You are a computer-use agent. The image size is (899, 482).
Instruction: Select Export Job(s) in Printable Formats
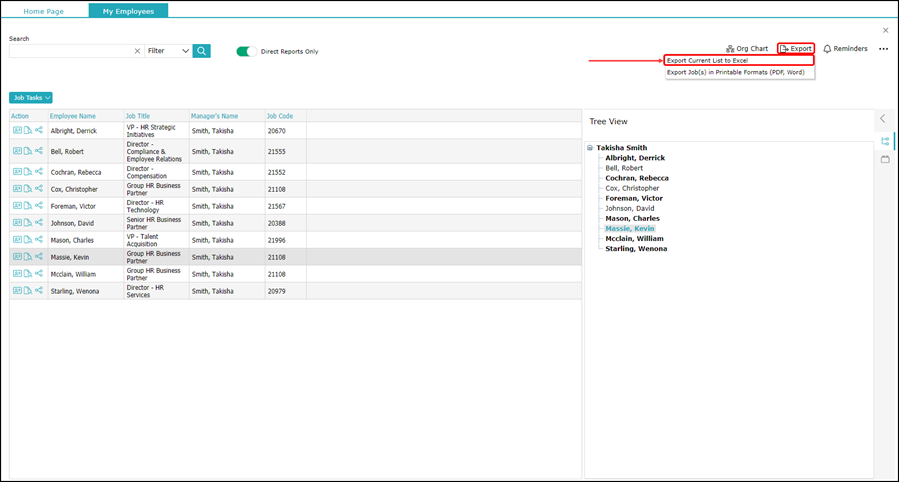pyautogui.click(x=735, y=72)
